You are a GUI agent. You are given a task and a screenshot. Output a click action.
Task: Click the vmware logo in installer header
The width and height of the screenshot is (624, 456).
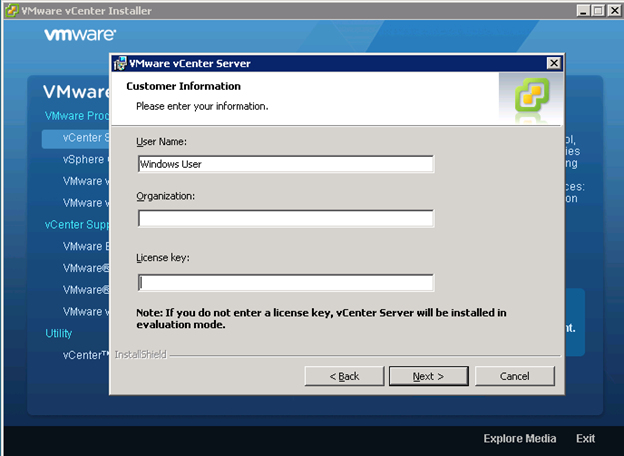coord(80,35)
